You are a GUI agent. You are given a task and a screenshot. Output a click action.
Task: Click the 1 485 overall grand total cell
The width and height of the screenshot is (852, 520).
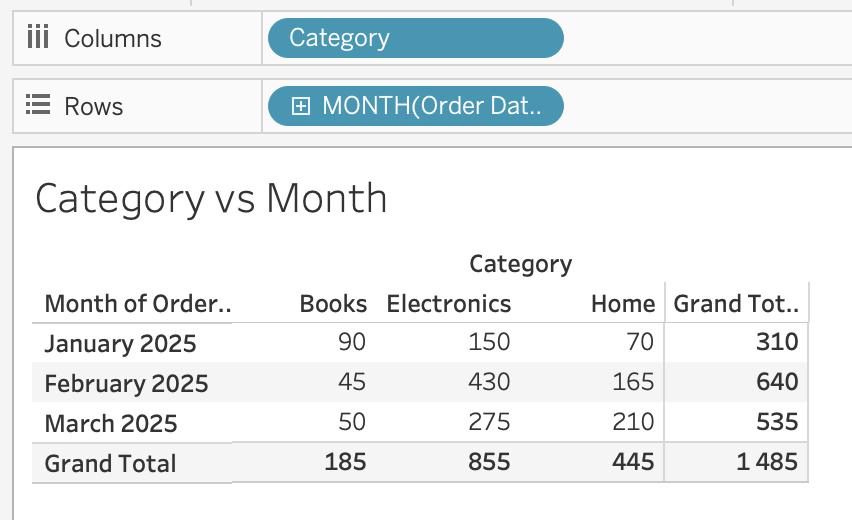[763, 462]
